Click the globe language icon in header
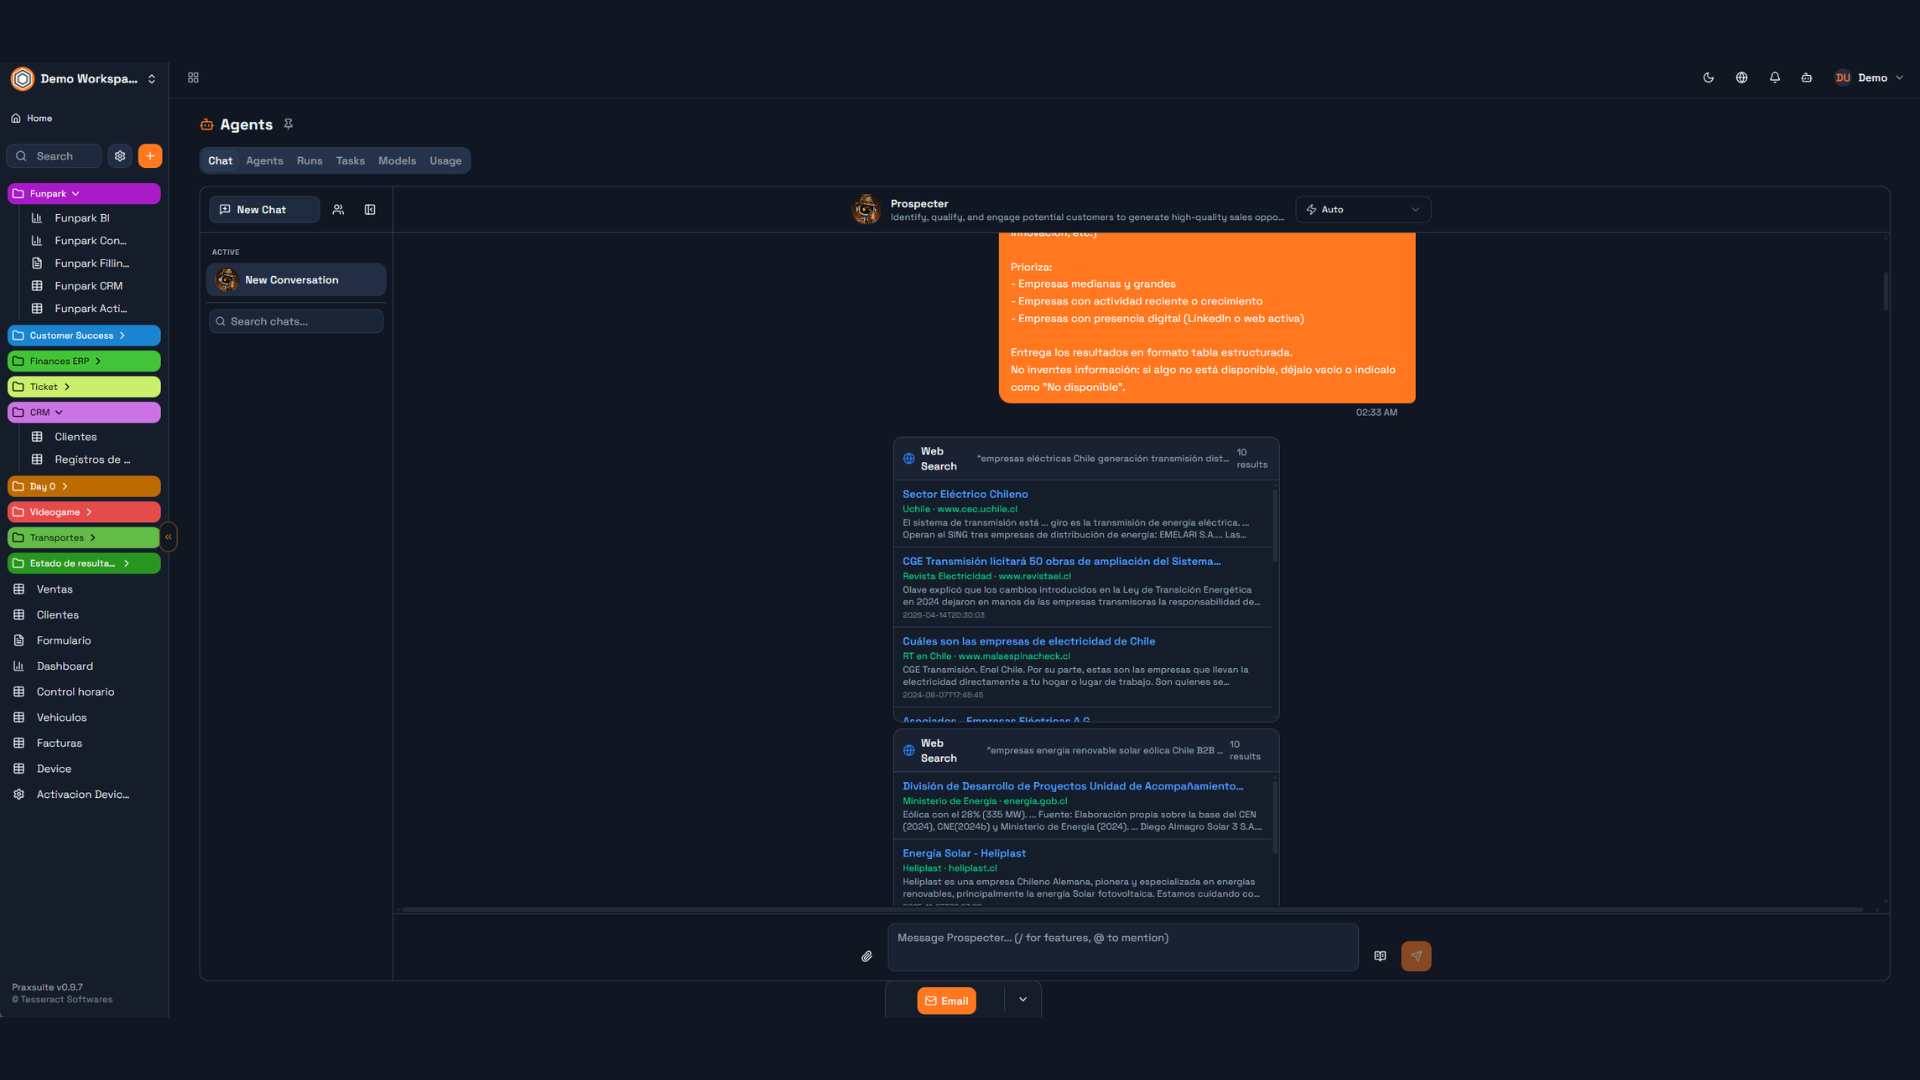This screenshot has height=1080, width=1920. click(1741, 78)
